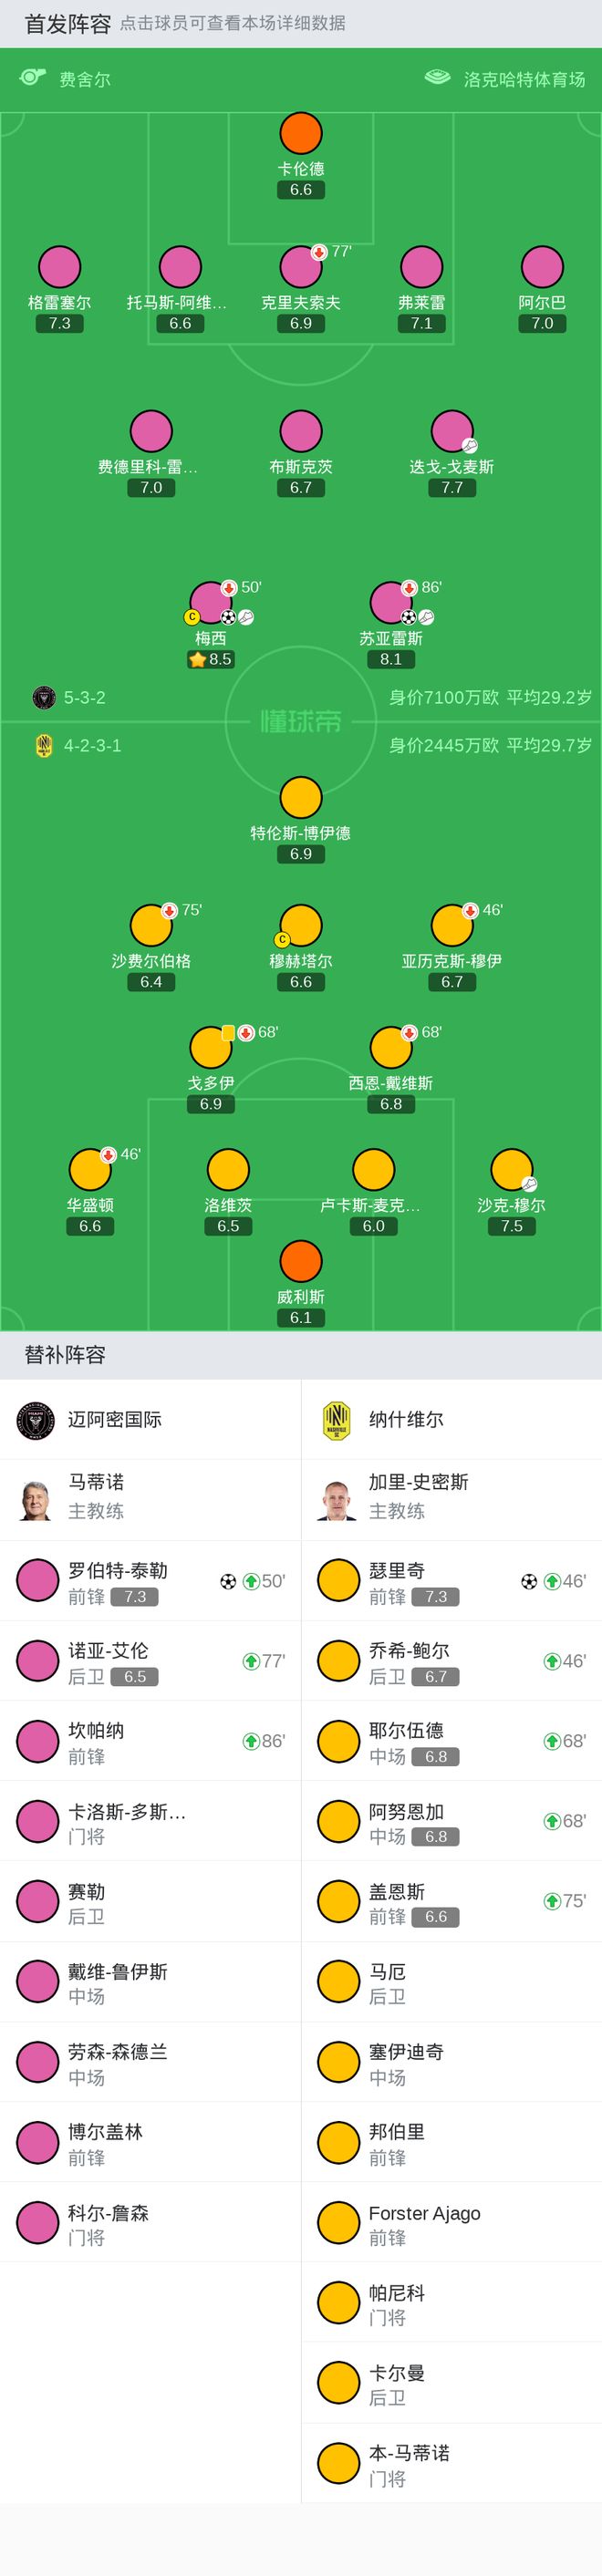Click Messi's pink player circle
Image resolution: width=602 pixels, height=2576 pixels.
[210, 602]
